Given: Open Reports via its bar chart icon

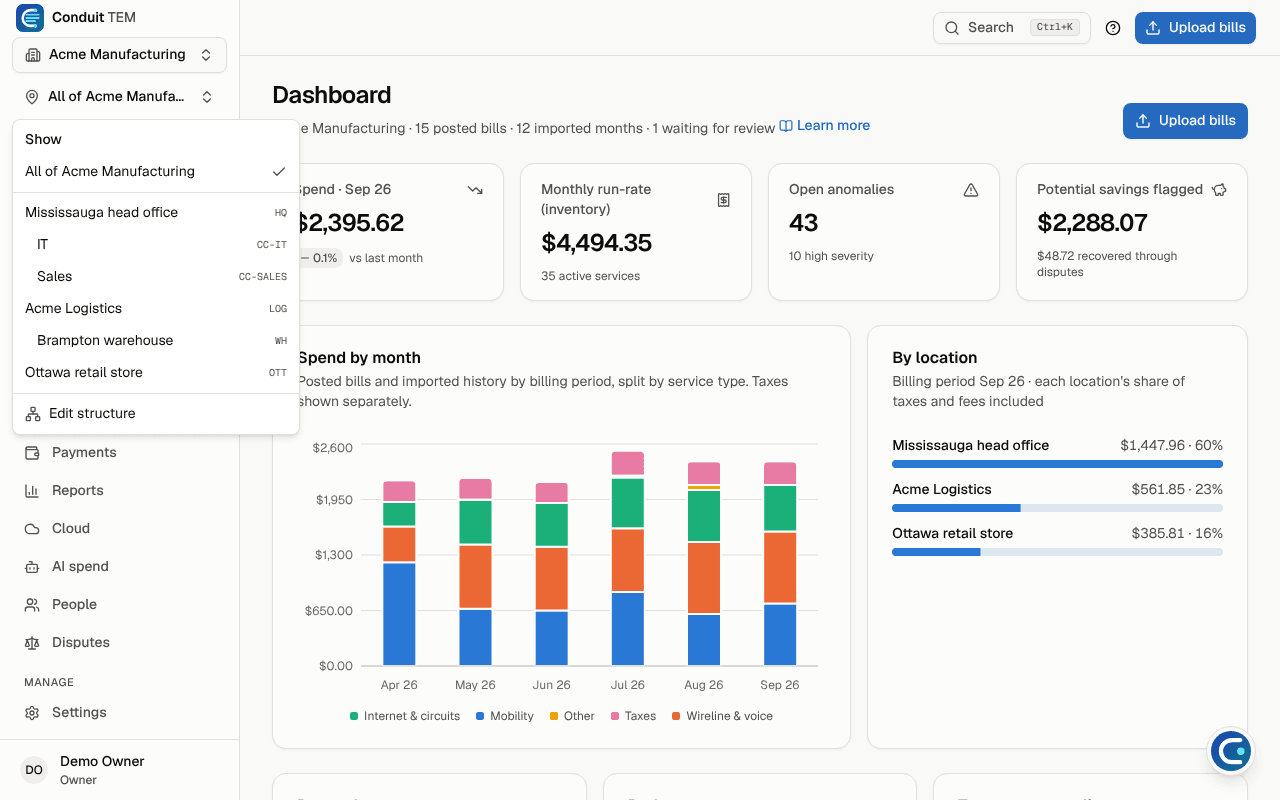Looking at the screenshot, I should pos(32,490).
